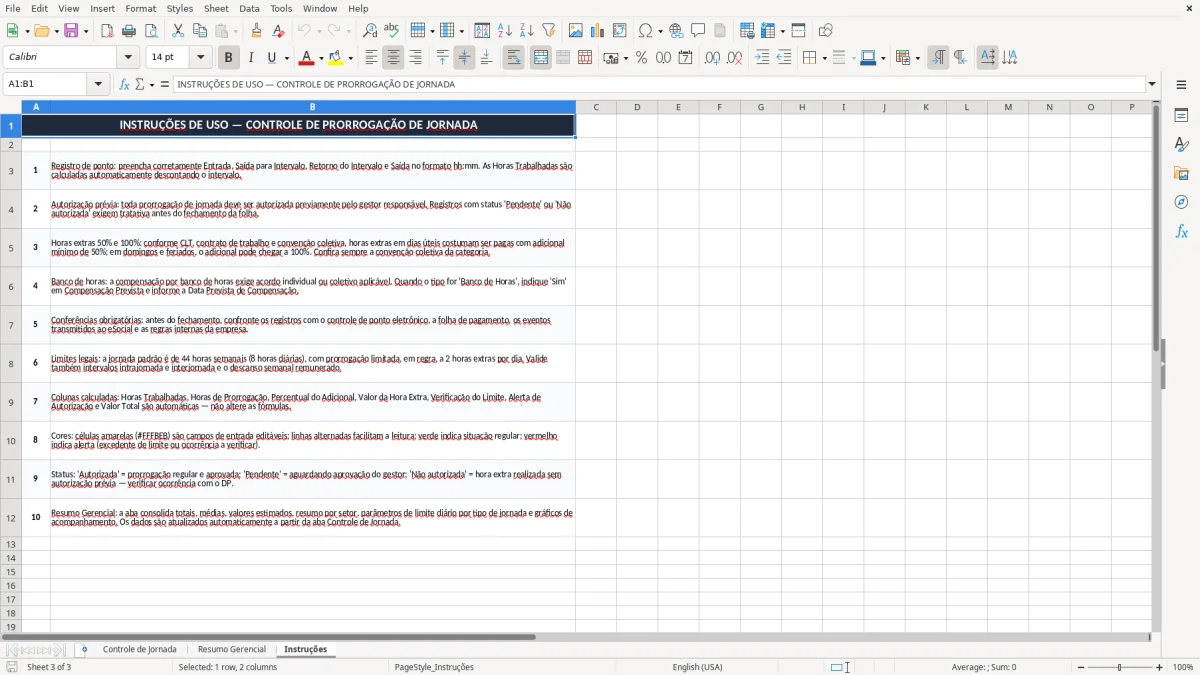
Task: Expand Background Color dropdown arrow
Action: click(350, 58)
